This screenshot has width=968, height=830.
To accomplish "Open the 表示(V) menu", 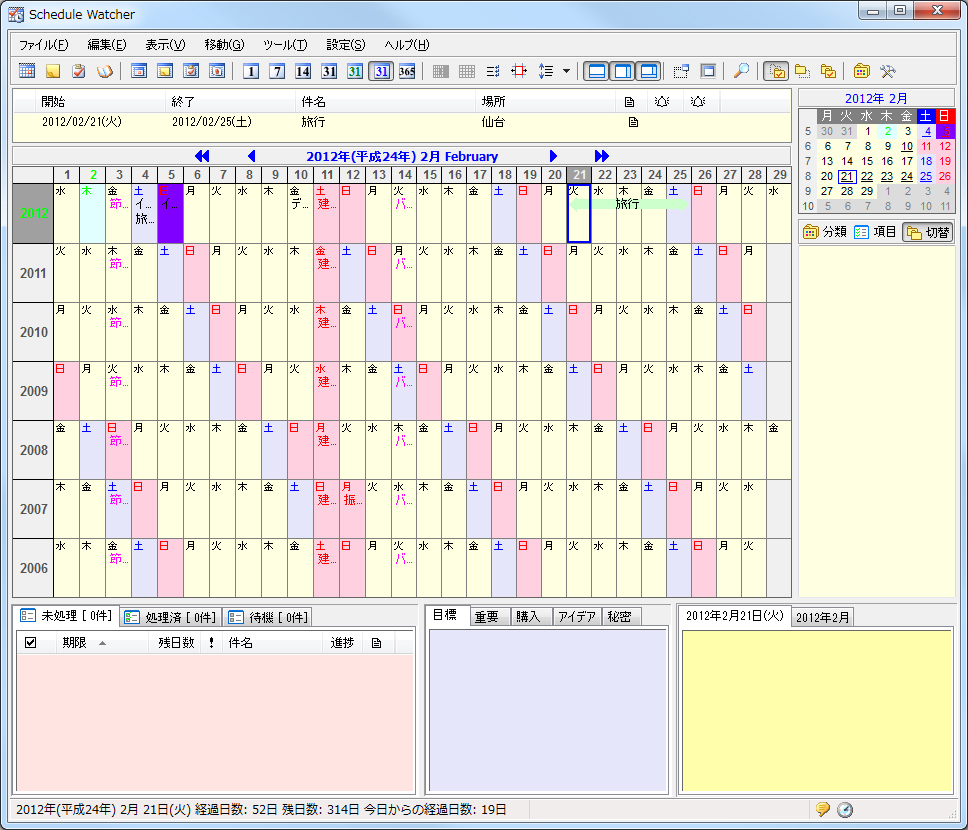I will (x=165, y=44).
